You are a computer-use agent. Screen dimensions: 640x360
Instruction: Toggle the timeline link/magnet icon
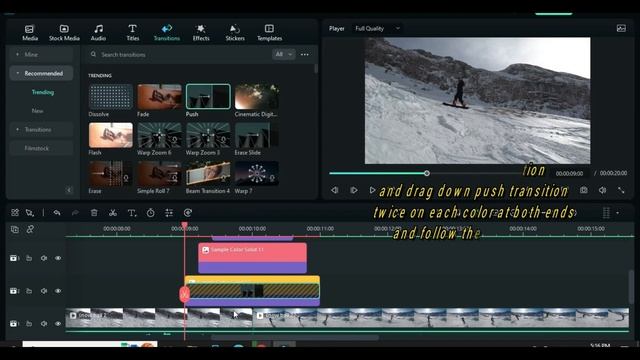(30, 229)
